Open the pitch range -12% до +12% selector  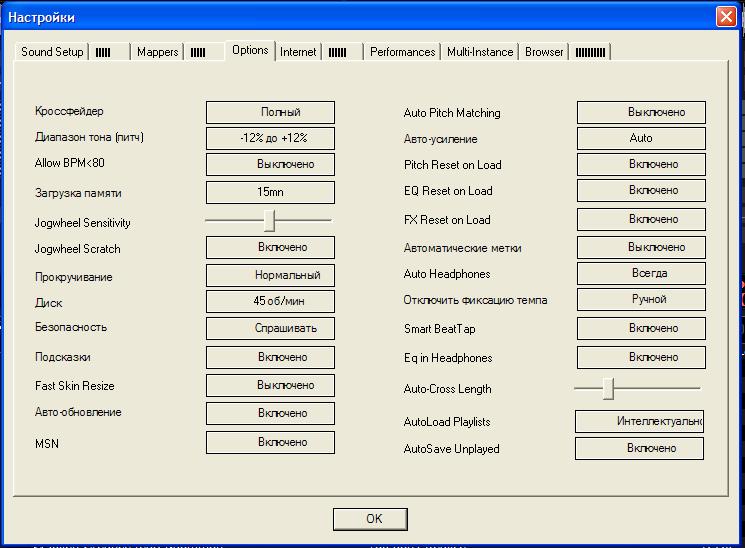pyautogui.click(x=270, y=138)
